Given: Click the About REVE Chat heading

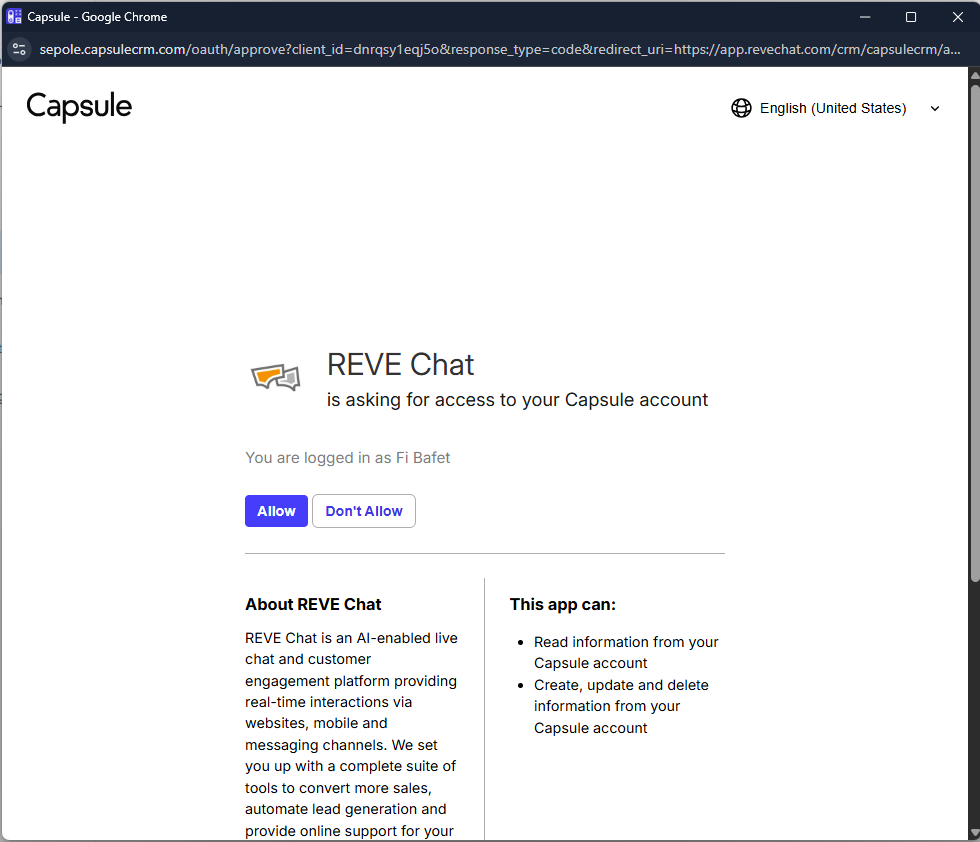Looking at the screenshot, I should [313, 604].
